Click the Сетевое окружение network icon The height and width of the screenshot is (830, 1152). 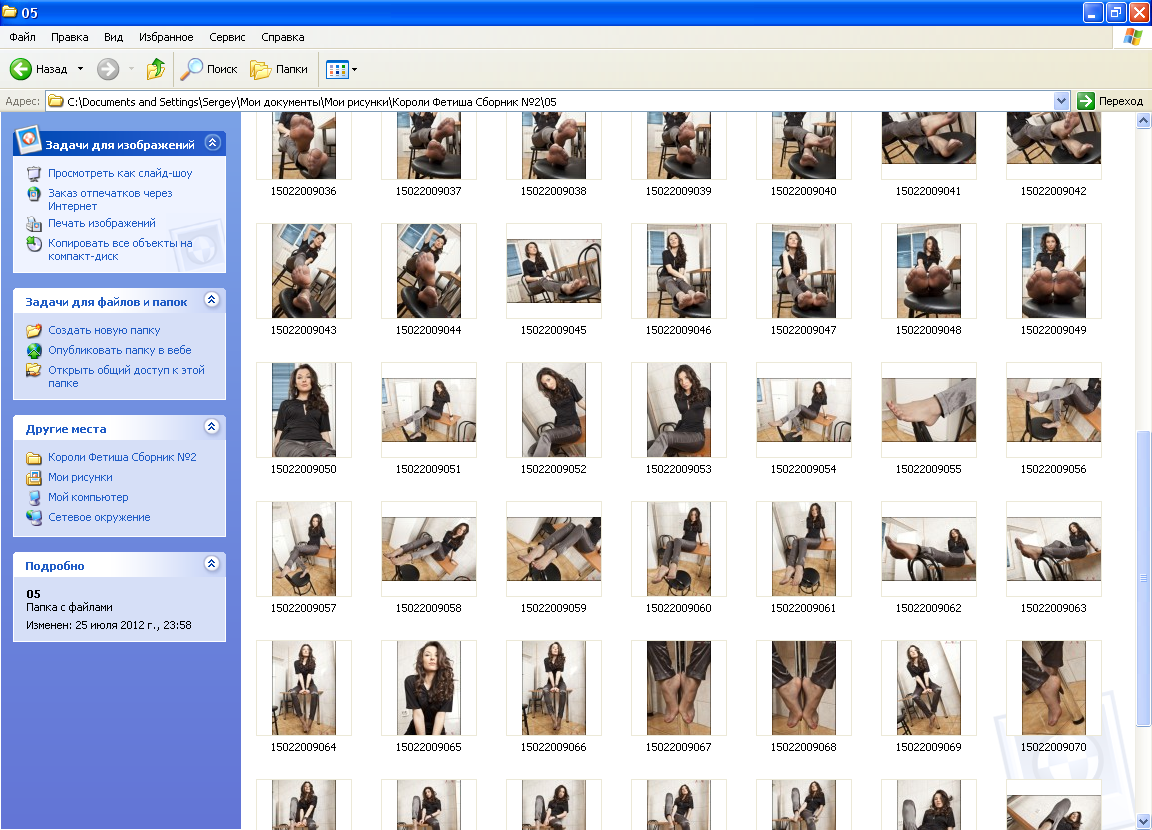[x=34, y=517]
